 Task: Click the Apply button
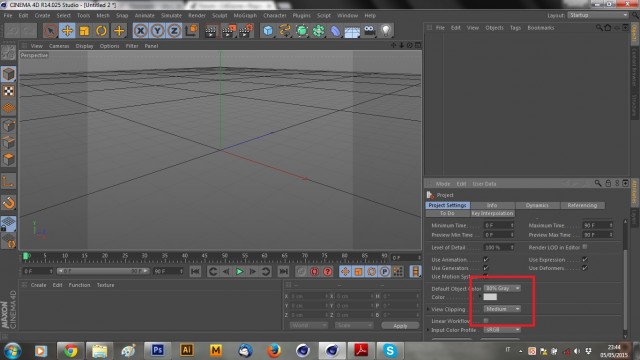coord(400,326)
